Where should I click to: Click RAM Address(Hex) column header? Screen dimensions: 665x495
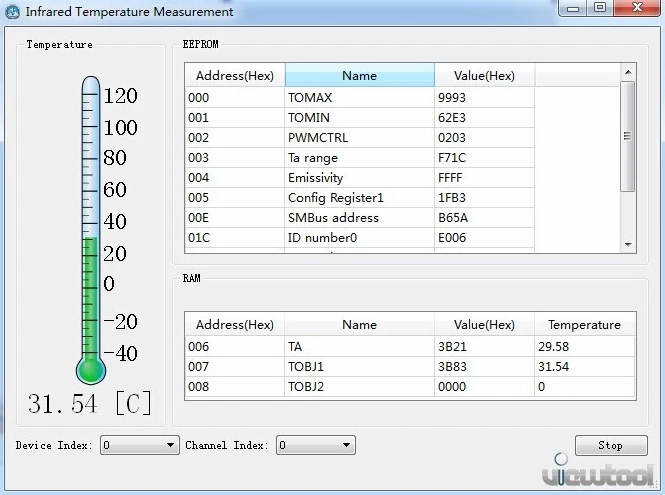[235, 324]
